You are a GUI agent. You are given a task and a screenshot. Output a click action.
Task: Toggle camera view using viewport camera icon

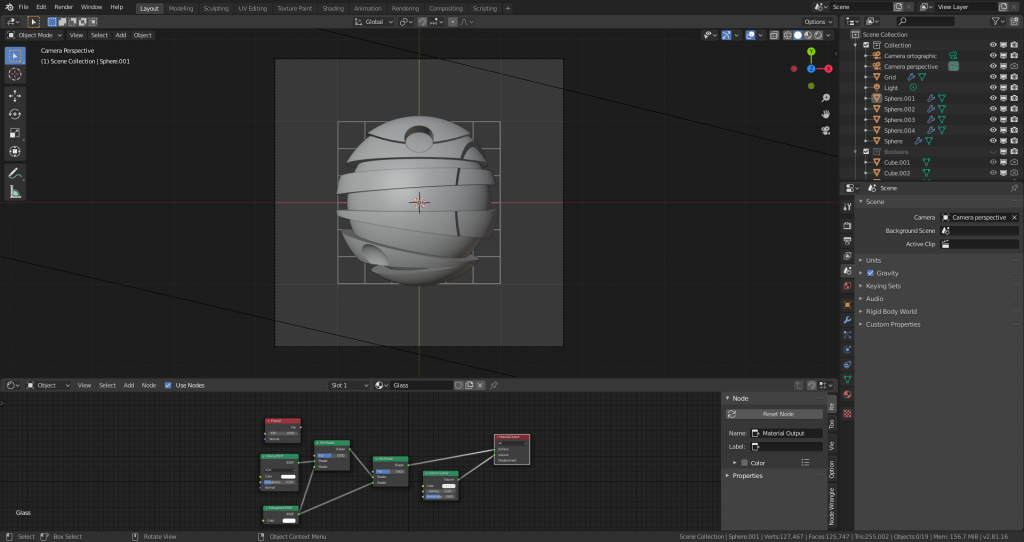[826, 129]
